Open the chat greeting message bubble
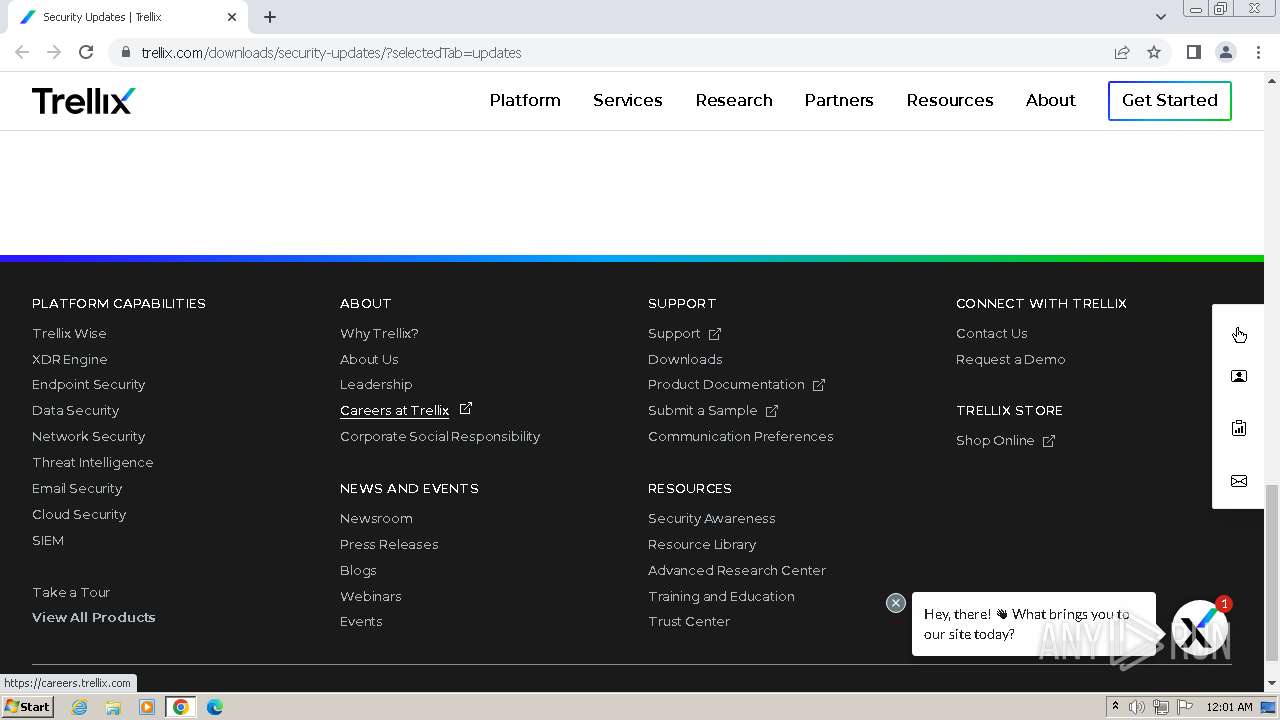1280x720 pixels. click(x=1033, y=624)
